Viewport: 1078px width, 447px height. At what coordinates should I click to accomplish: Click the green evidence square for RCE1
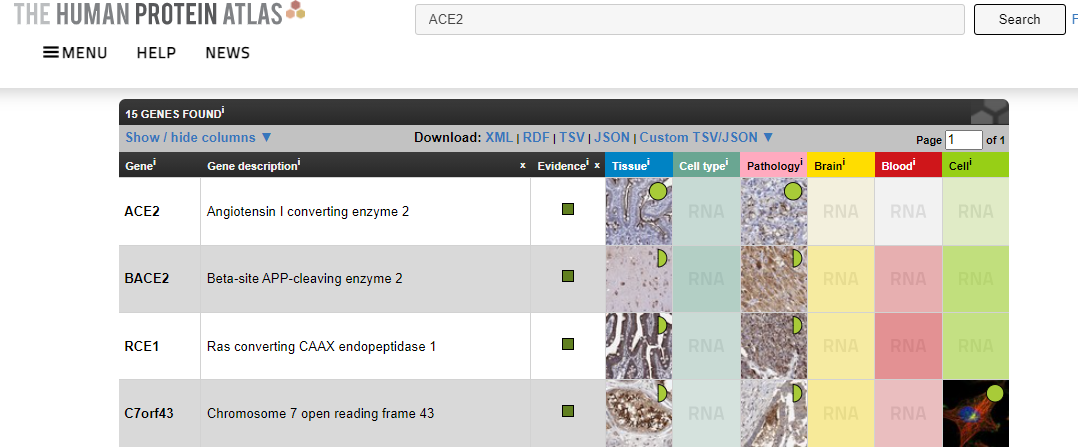point(568,344)
